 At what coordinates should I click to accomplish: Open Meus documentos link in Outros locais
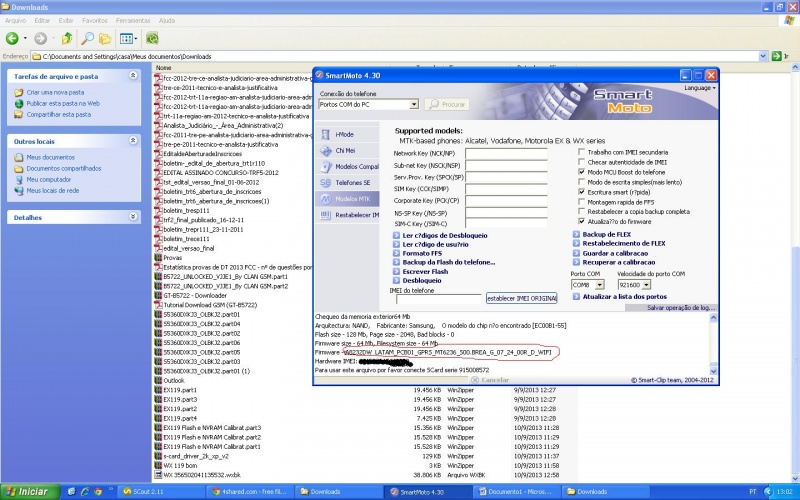click(x=51, y=157)
